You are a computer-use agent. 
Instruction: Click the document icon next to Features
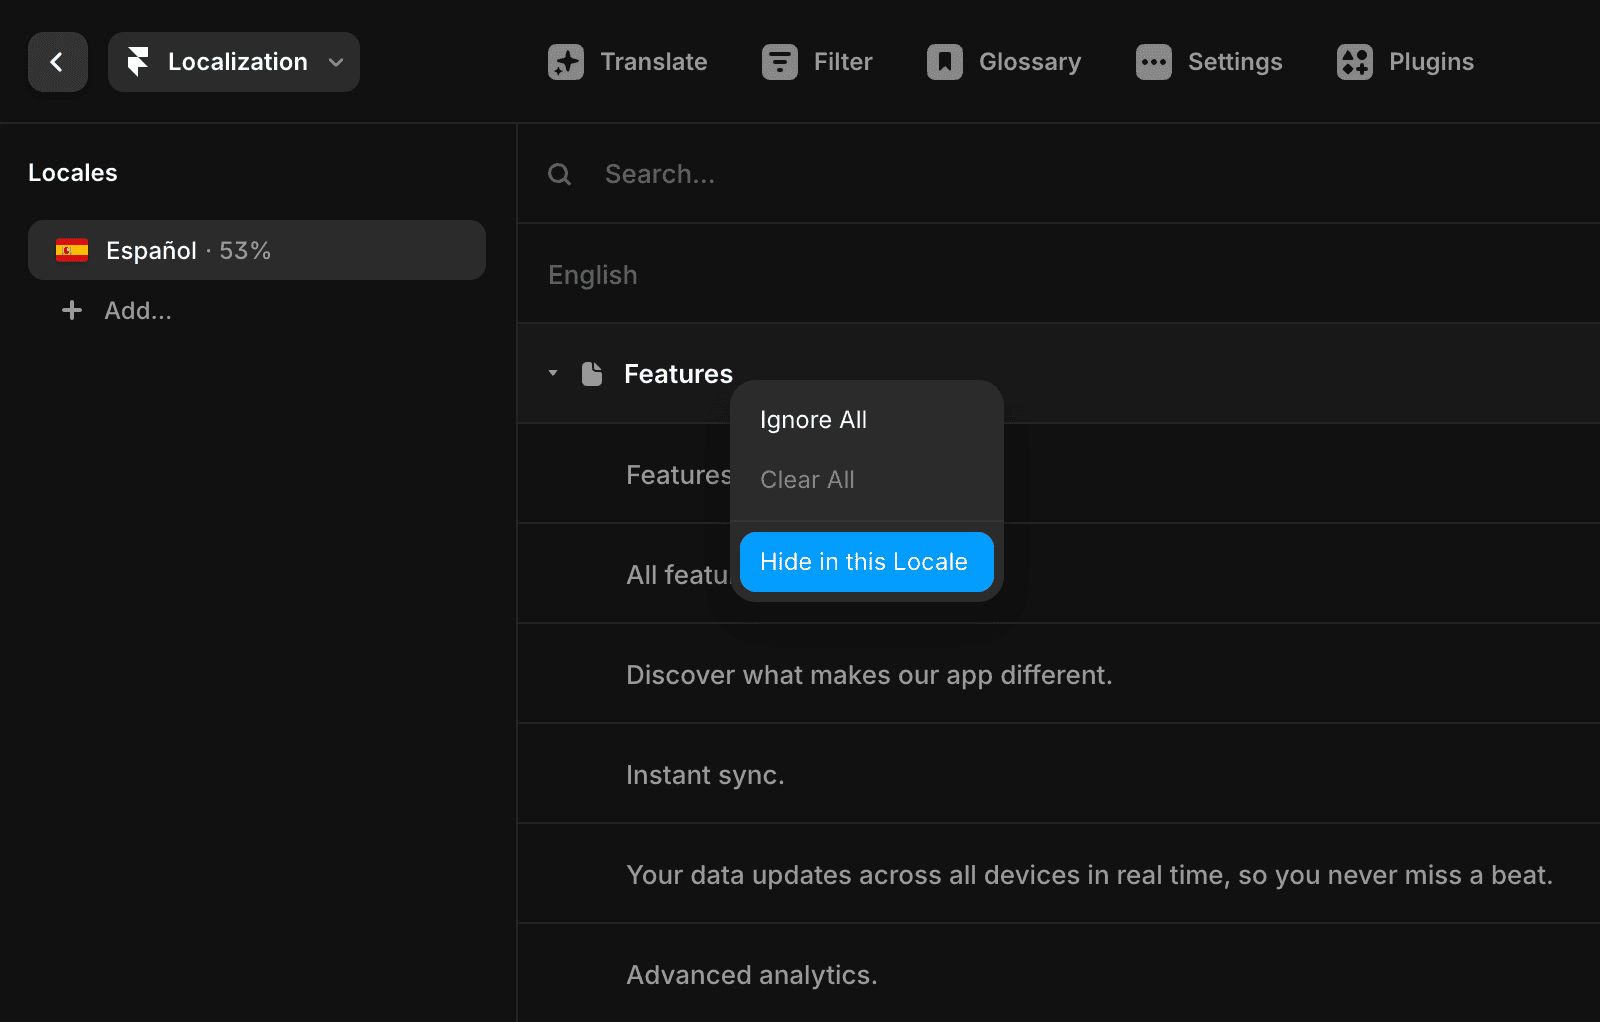pyautogui.click(x=592, y=372)
